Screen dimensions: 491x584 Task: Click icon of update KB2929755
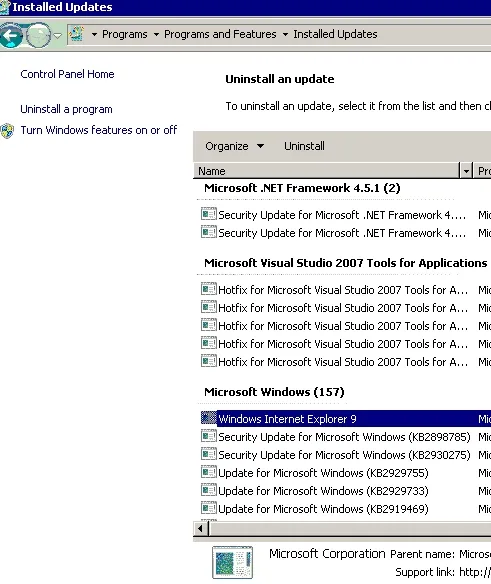208,472
